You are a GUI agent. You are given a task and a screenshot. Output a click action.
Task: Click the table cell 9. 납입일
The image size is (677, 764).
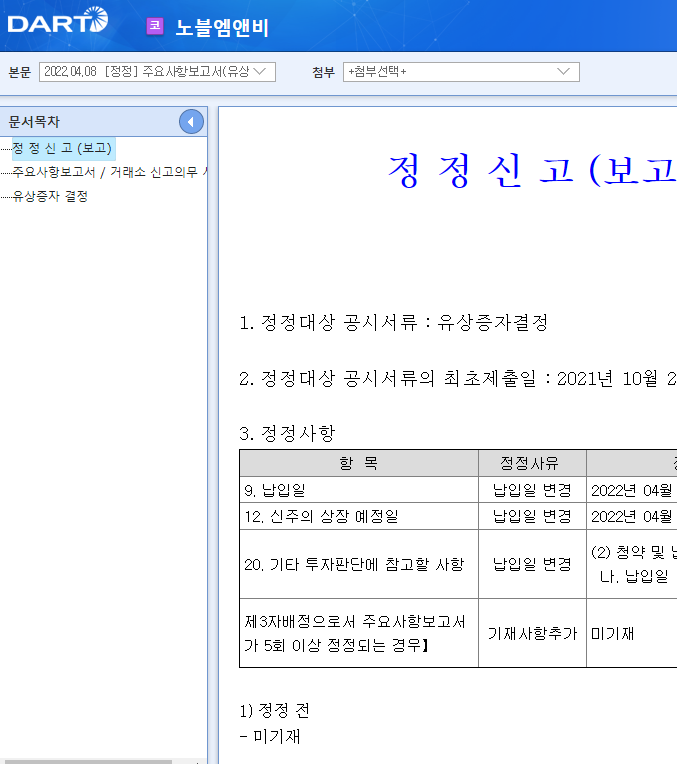(x=359, y=490)
